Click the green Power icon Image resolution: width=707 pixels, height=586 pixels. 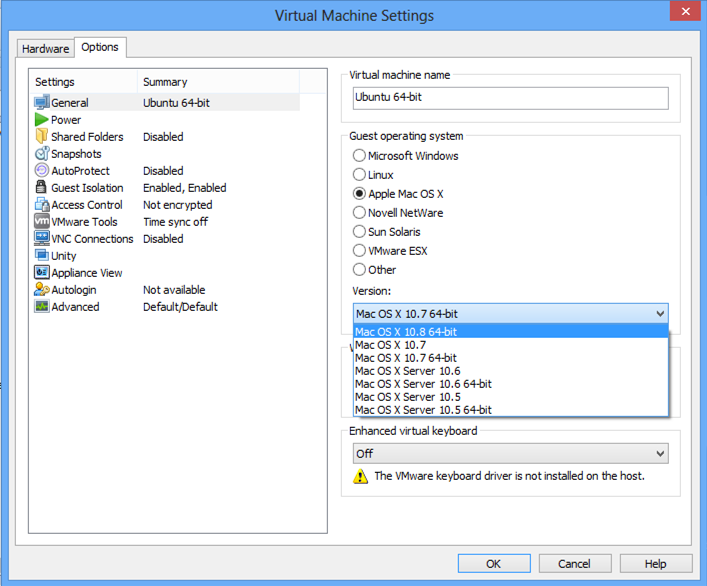point(41,119)
